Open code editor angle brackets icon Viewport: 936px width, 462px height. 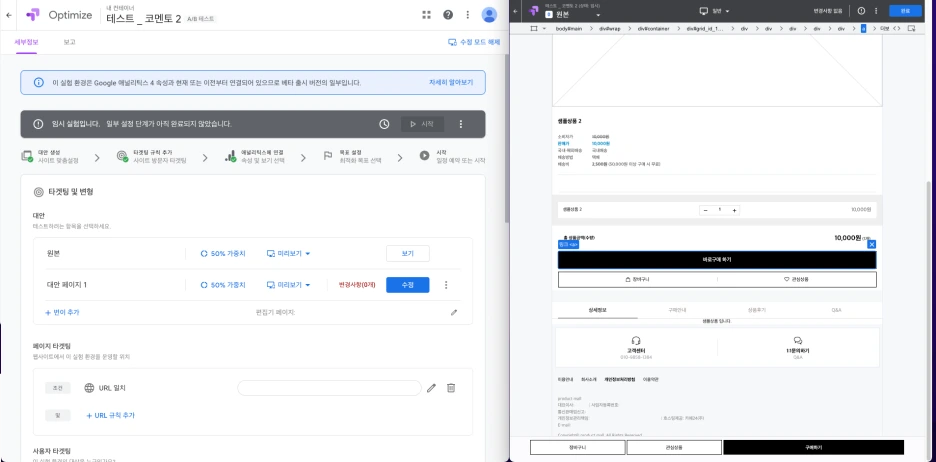[x=897, y=28]
